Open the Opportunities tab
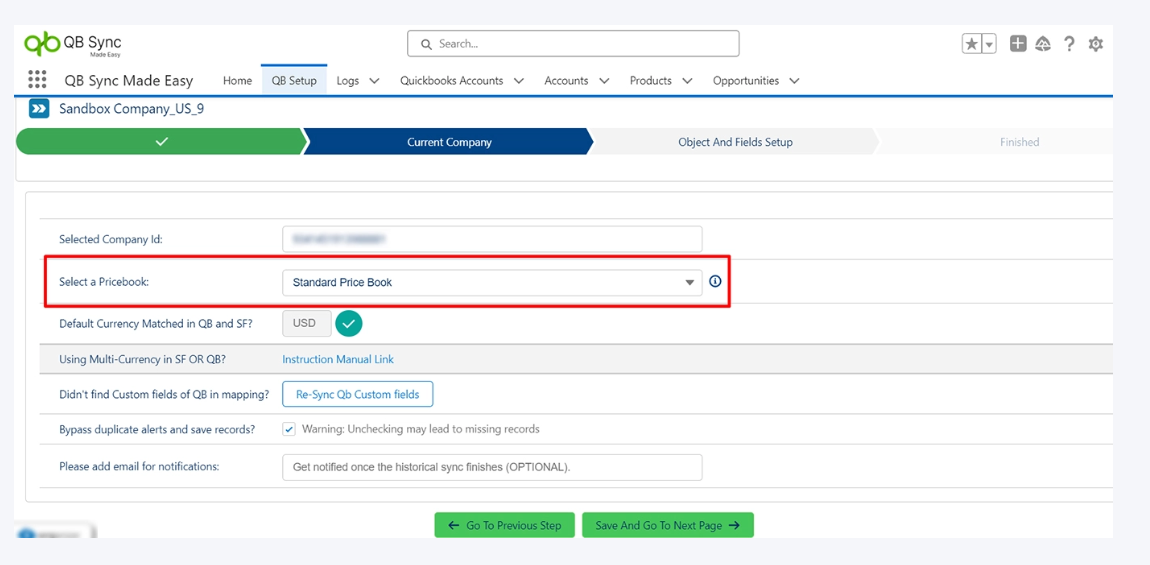This screenshot has width=1150, height=565. 746,81
